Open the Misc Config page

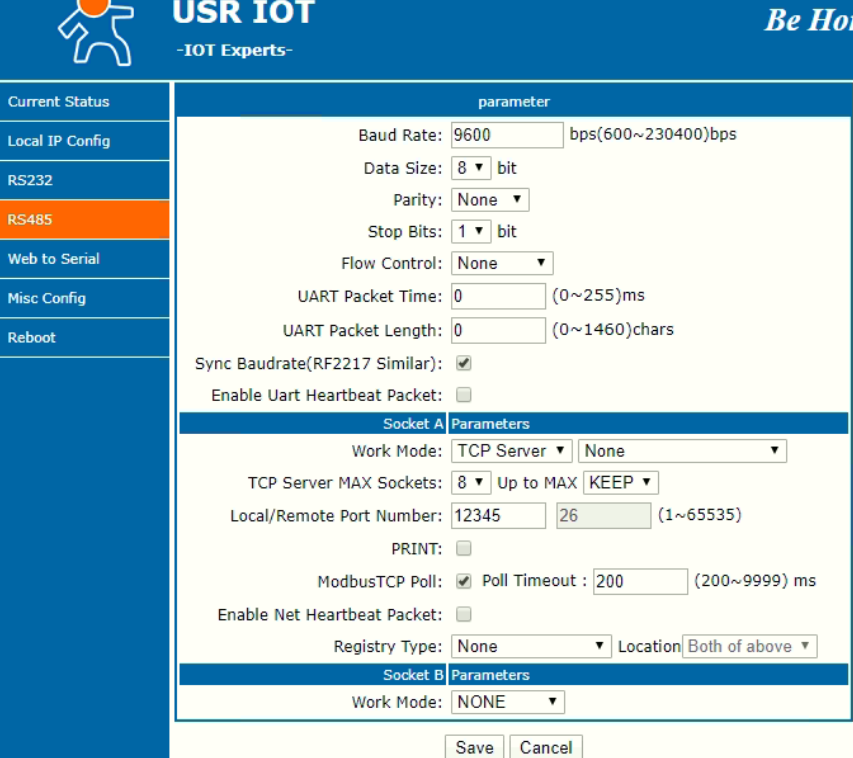pyautogui.click(x=84, y=298)
